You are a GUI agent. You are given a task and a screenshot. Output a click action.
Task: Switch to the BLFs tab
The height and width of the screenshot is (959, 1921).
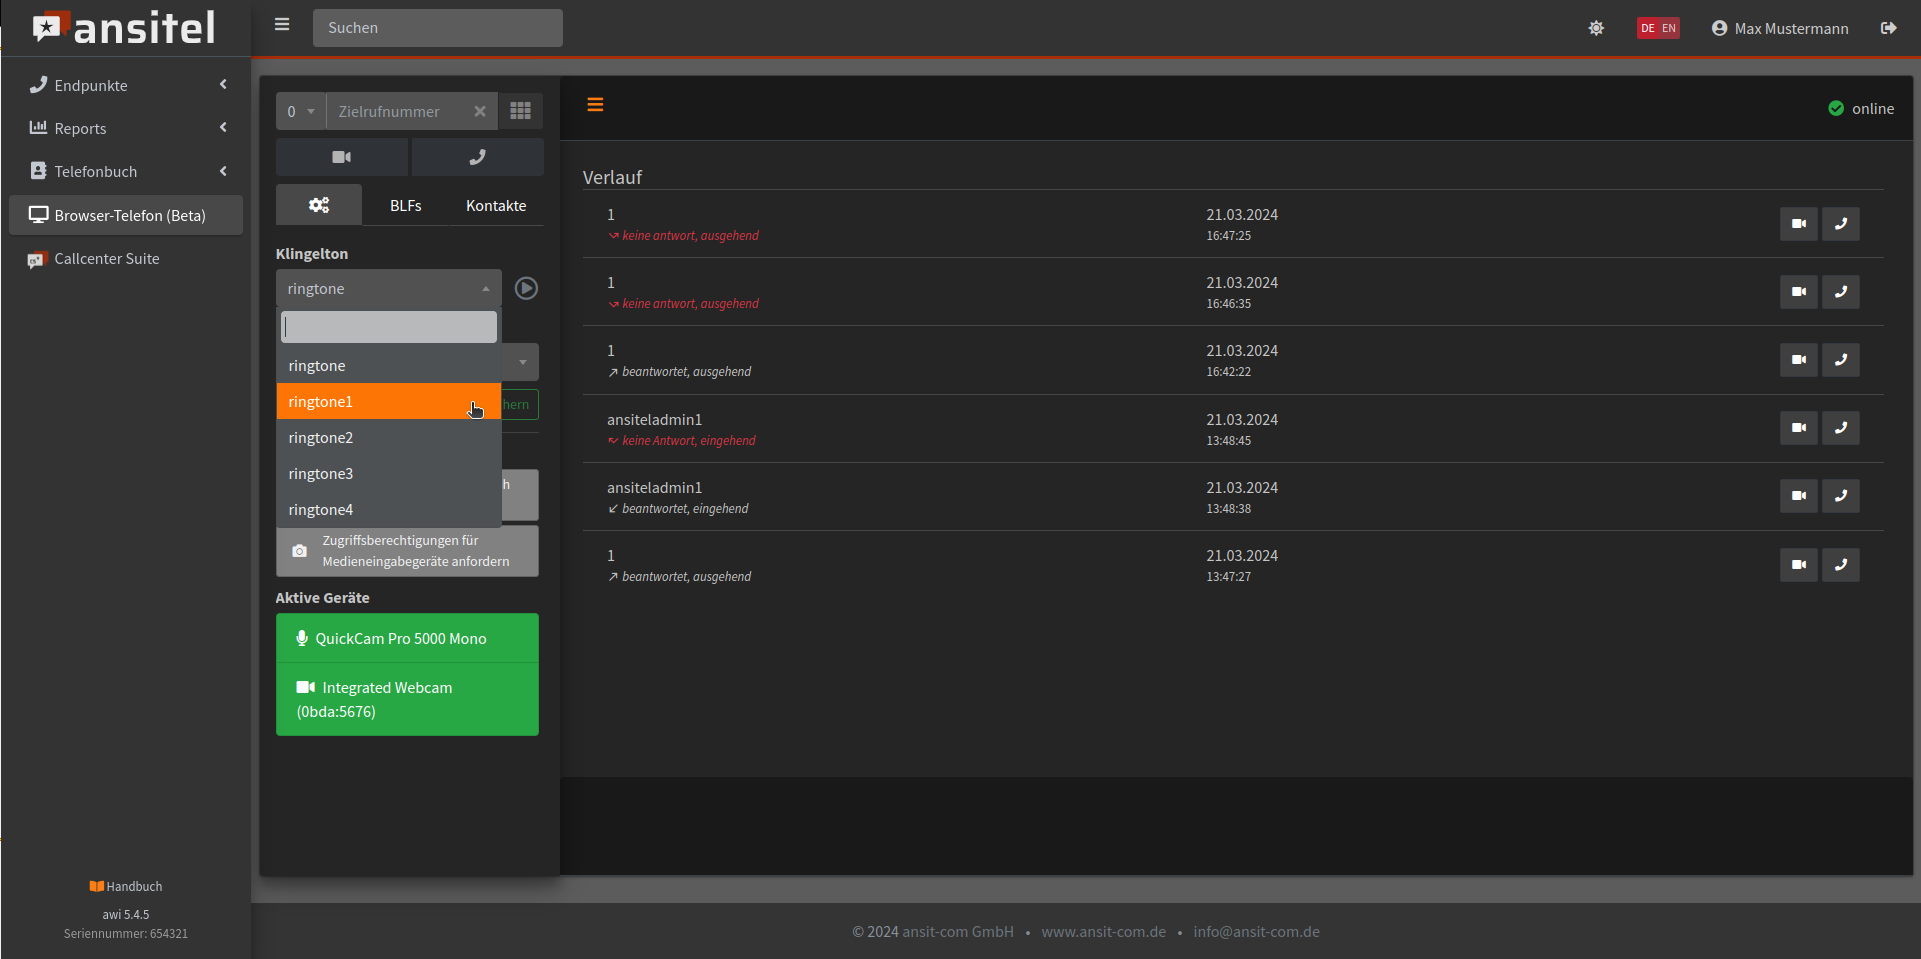405,206
